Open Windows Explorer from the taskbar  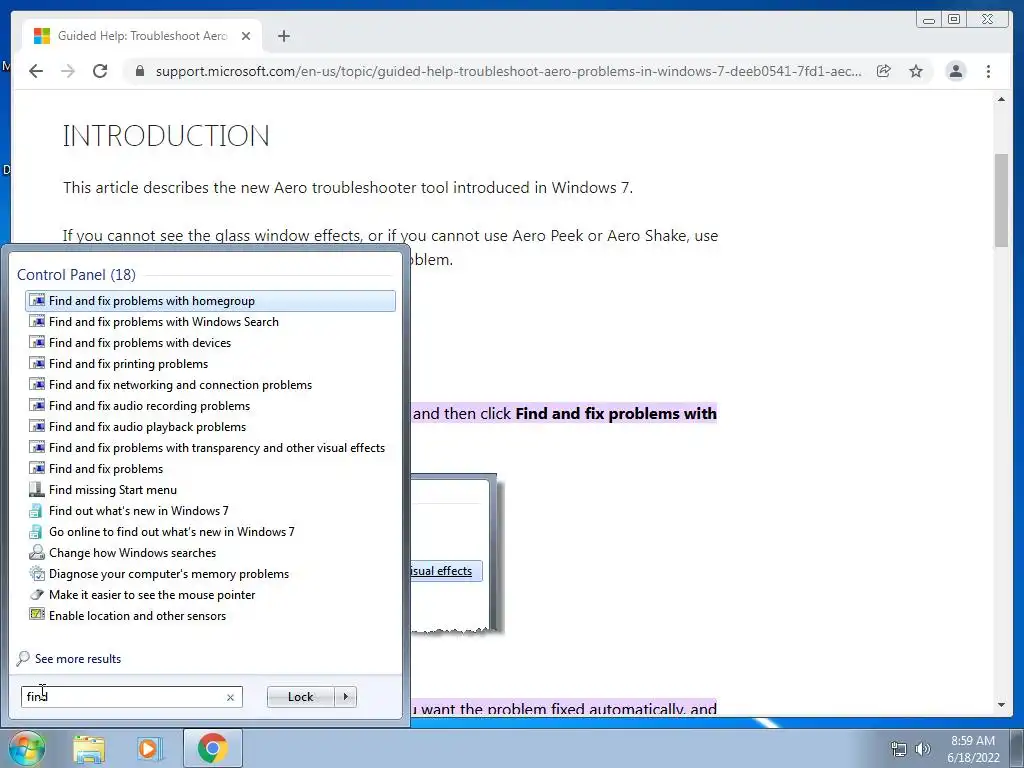89,748
